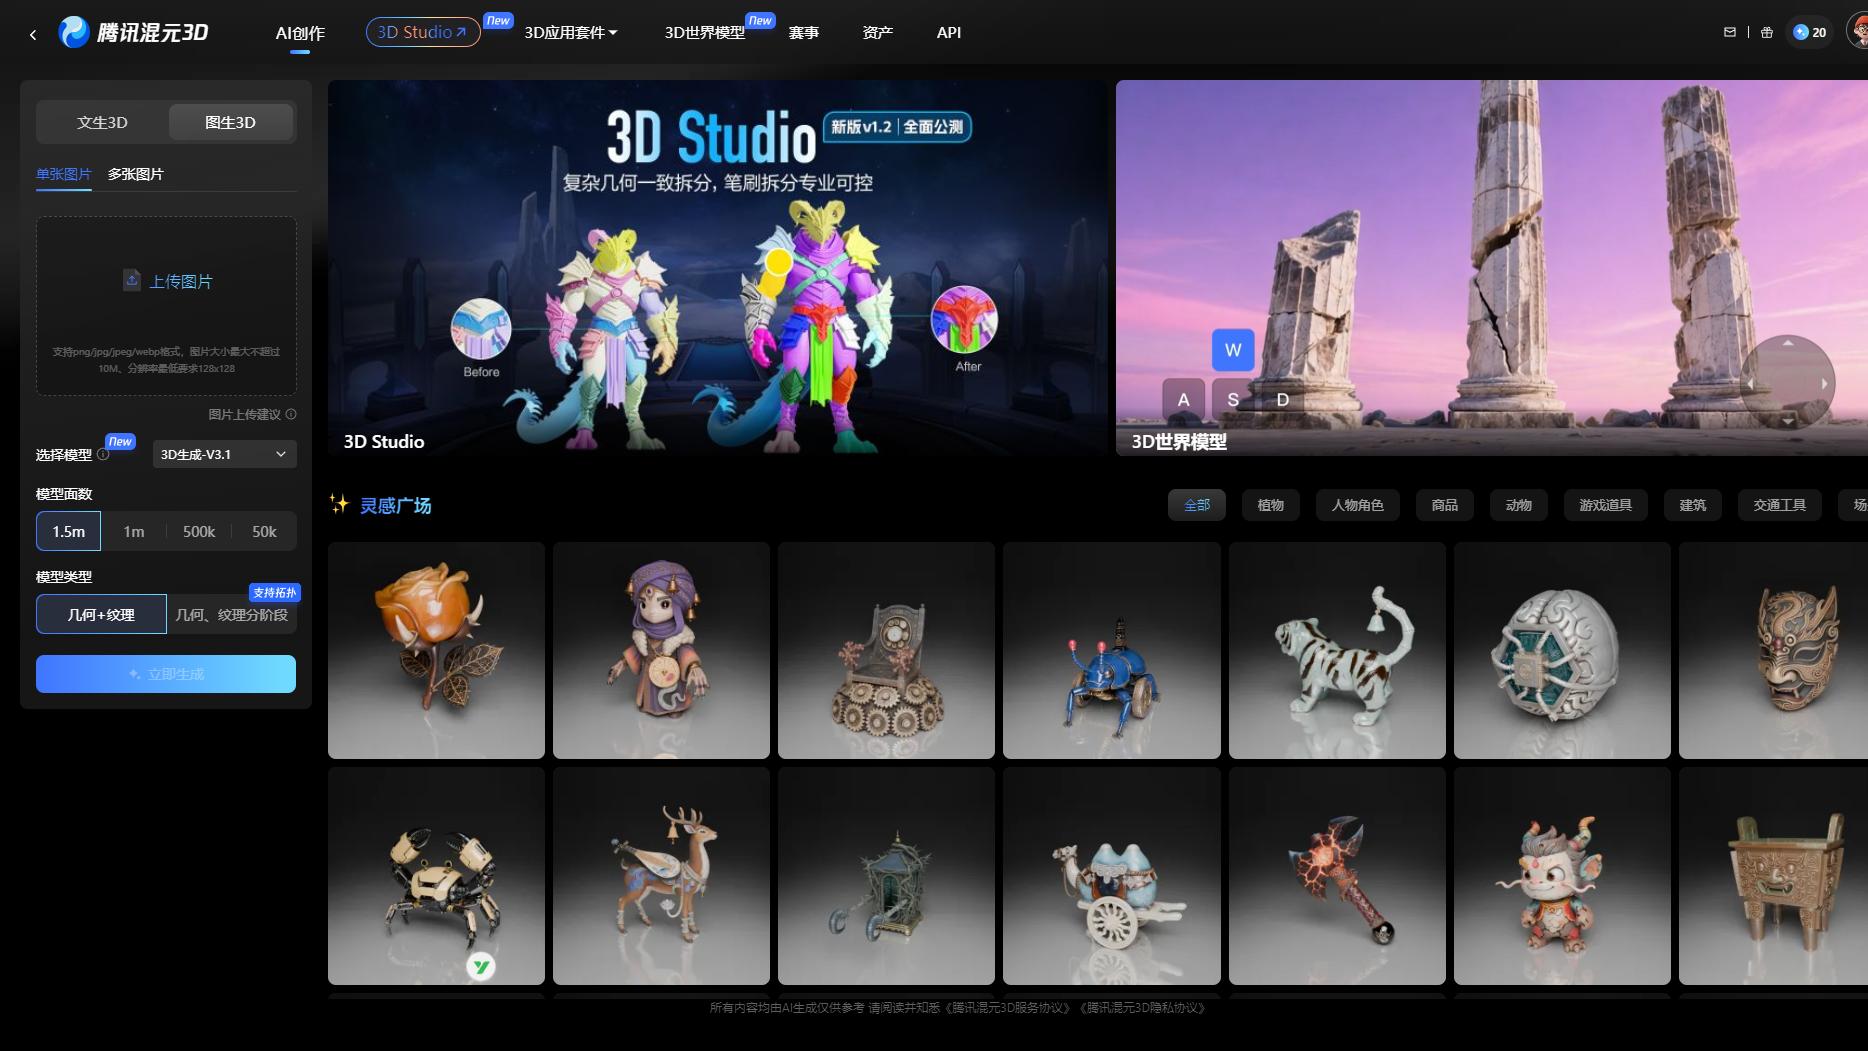This screenshot has width=1868, height=1051.
Task: Switch to 图生3D mode
Action: pyautogui.click(x=230, y=122)
